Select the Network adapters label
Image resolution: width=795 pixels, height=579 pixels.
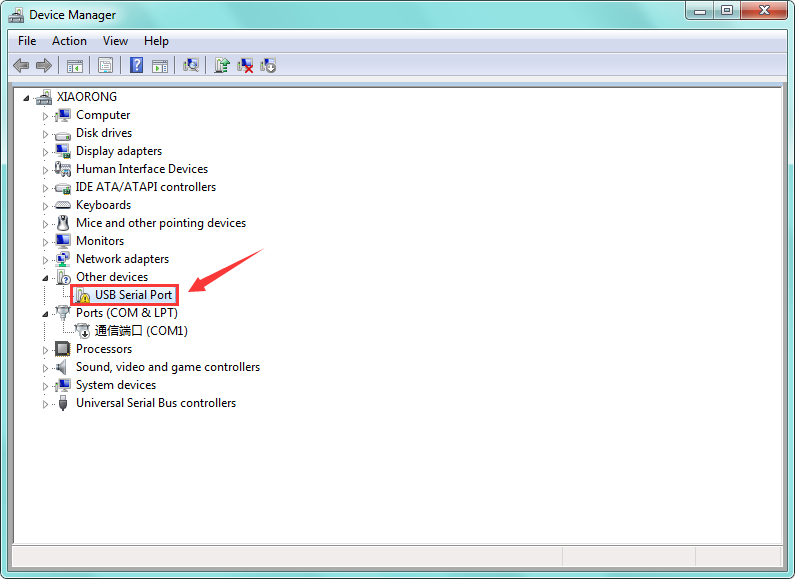122,259
